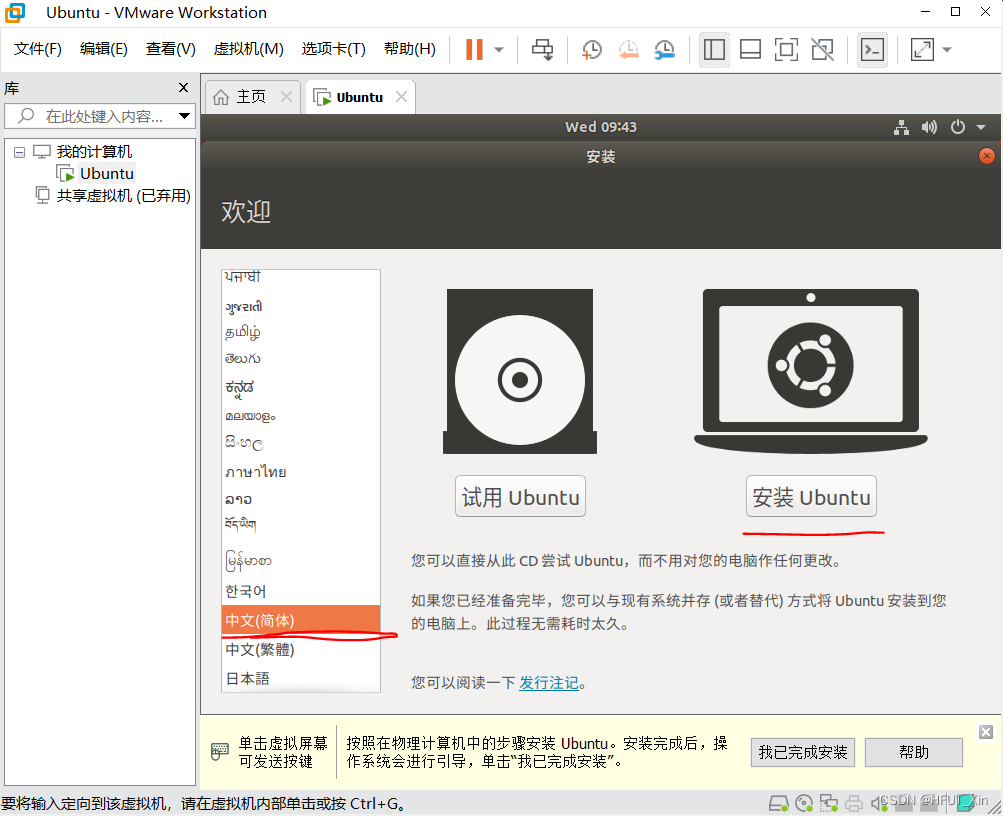Open the 帮助(H) menu
Viewport: 1003px width, 816px height.
[409, 49]
